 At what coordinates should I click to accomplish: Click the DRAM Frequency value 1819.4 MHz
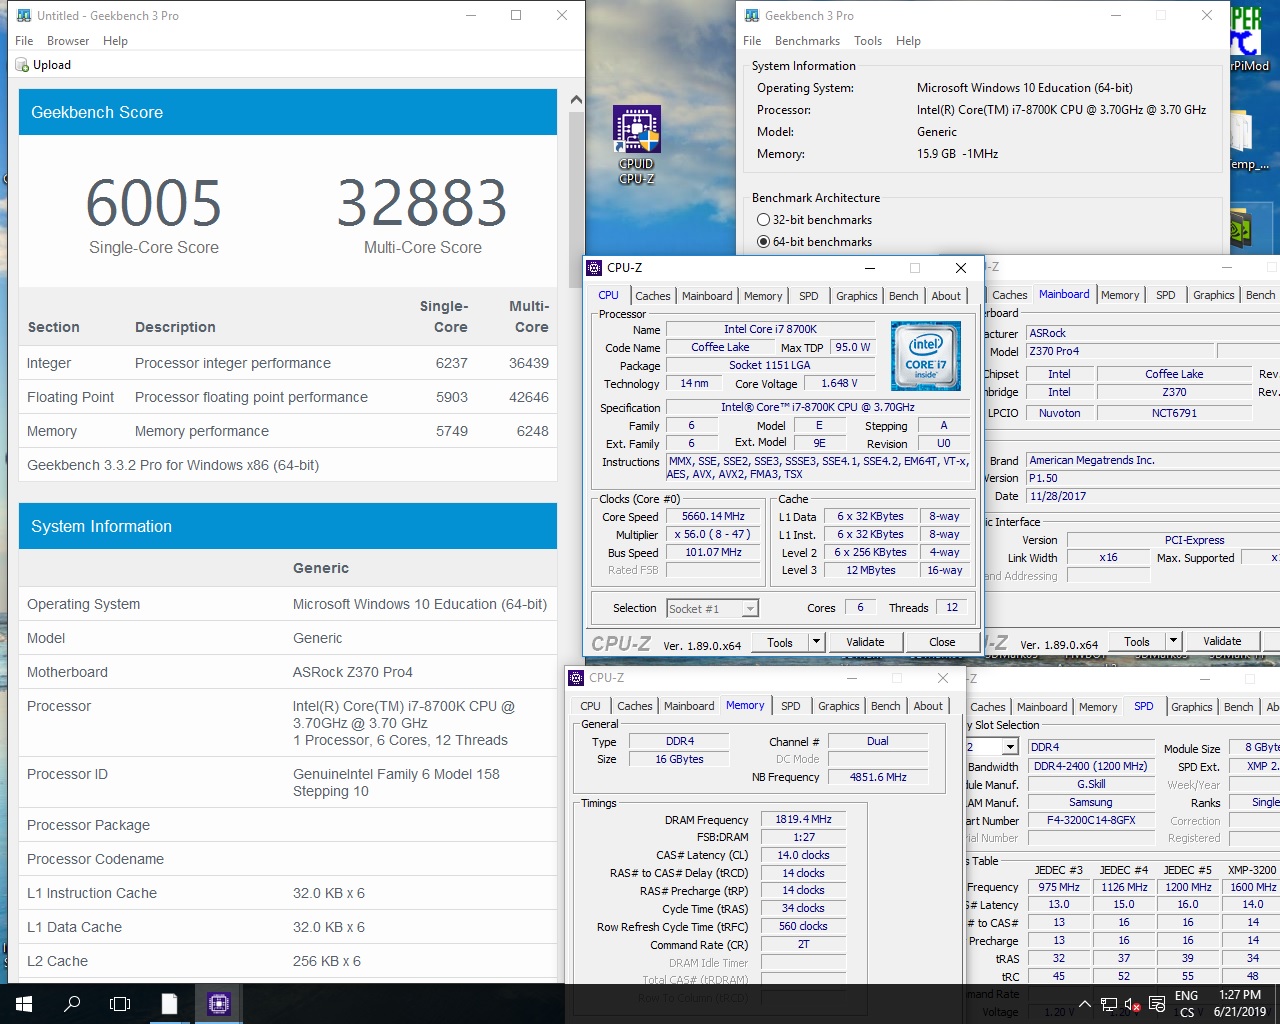coord(803,819)
